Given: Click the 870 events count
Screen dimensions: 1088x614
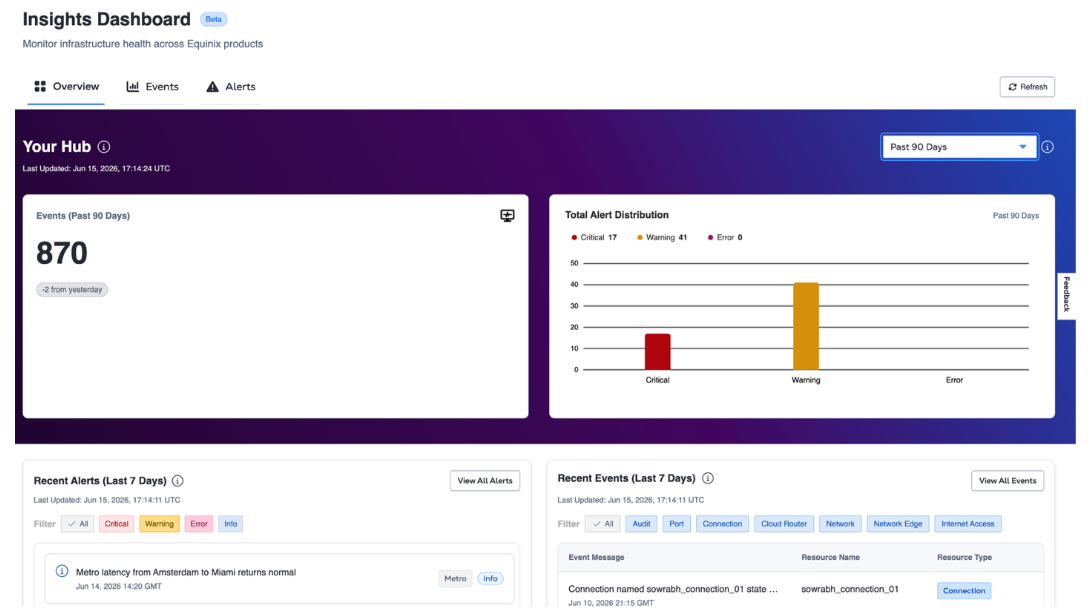Looking at the screenshot, I should pos(62,253).
